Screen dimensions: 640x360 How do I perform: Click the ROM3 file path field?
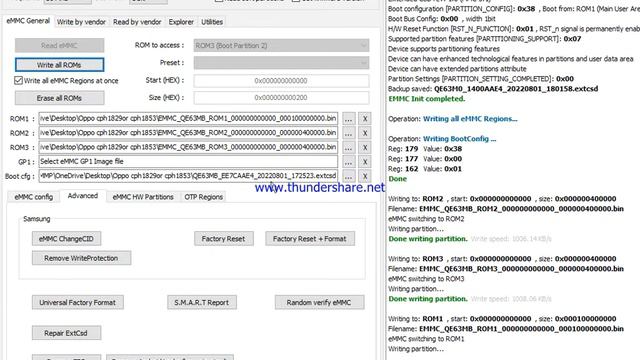pyautogui.click(x=188, y=147)
